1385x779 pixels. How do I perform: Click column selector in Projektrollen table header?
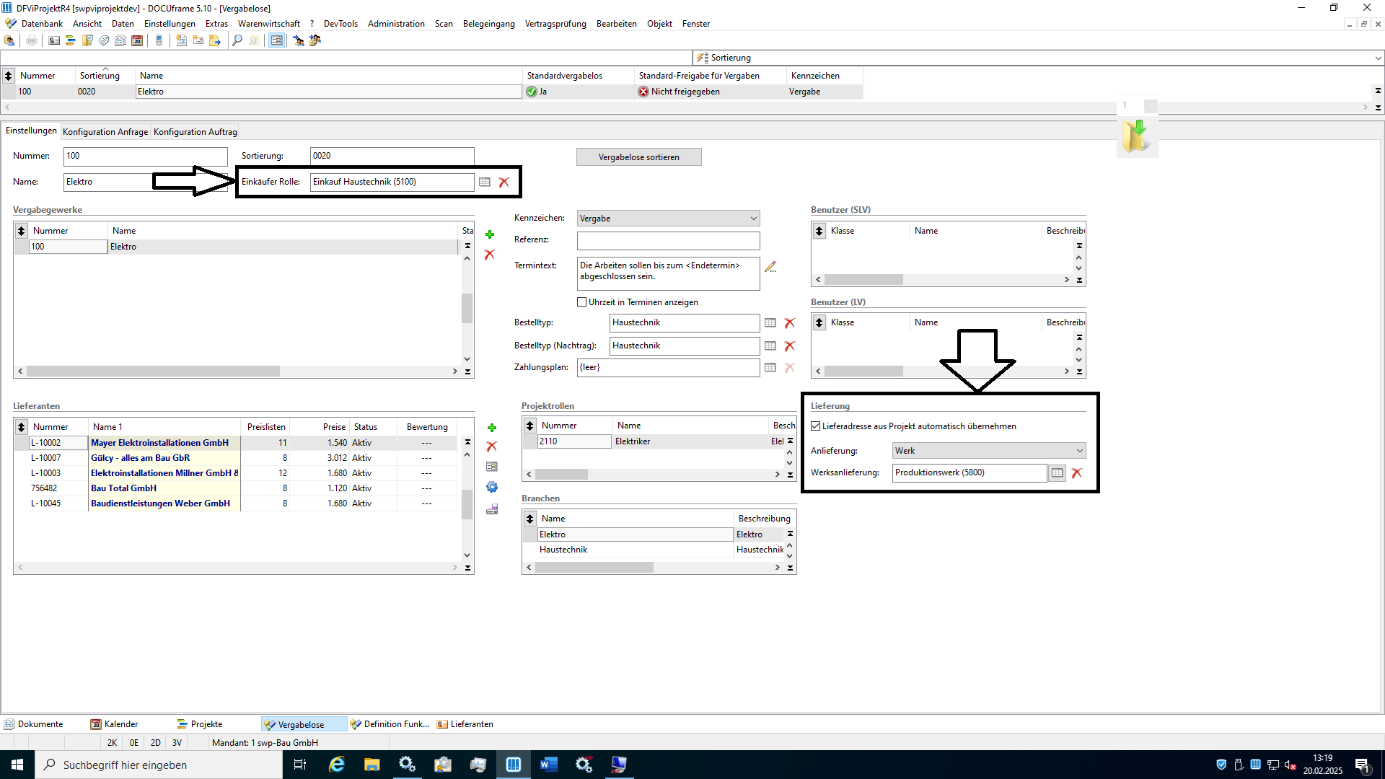coord(529,425)
